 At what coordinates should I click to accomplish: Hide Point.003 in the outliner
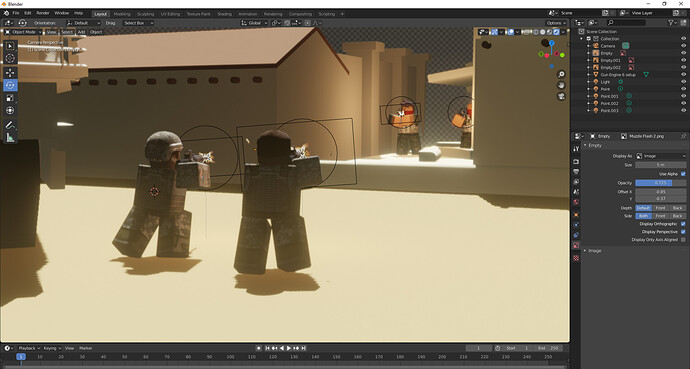[683, 111]
